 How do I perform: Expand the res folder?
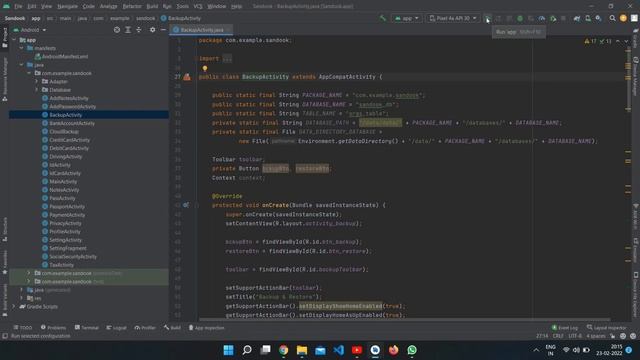pyautogui.click(x=21, y=298)
